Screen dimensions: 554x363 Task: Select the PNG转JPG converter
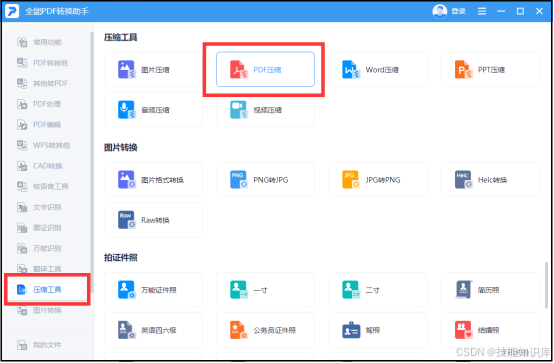pos(265,180)
